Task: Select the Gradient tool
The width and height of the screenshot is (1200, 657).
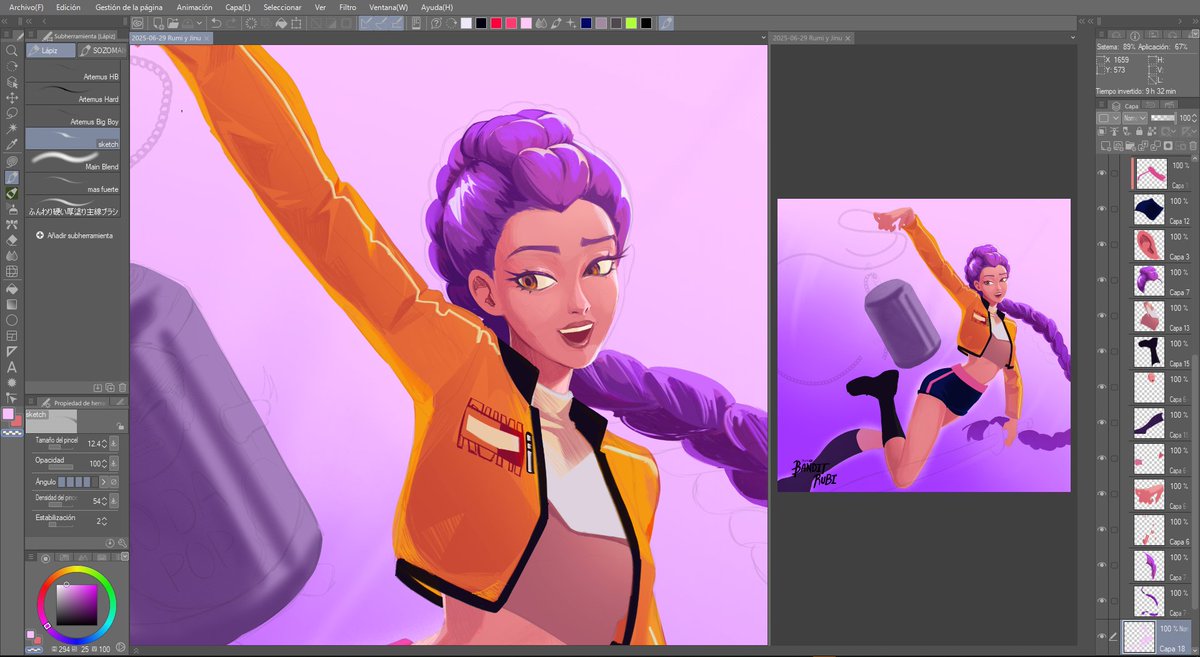Action: tap(12, 304)
